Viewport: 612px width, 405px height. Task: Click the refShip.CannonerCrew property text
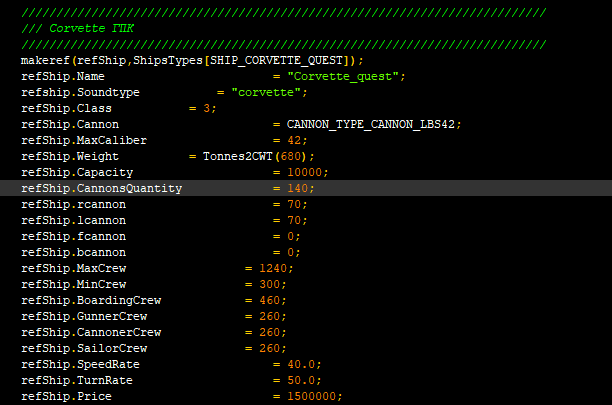[x=91, y=332]
